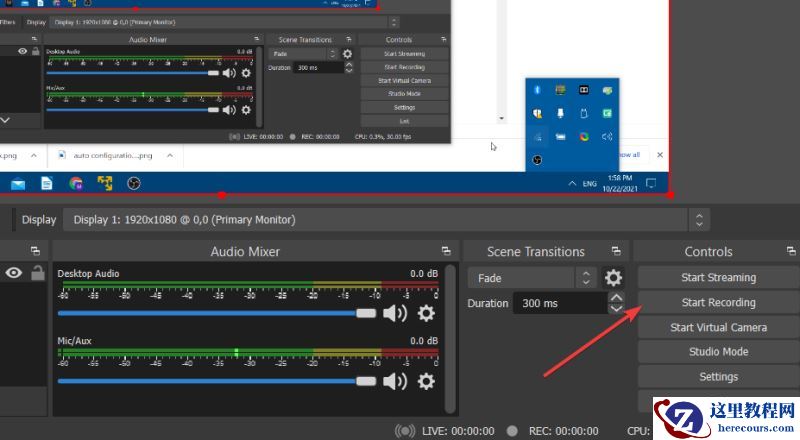The height and width of the screenshot is (440, 800).
Task: Undock the Sources panel via its header icon
Action: click(x=35, y=251)
